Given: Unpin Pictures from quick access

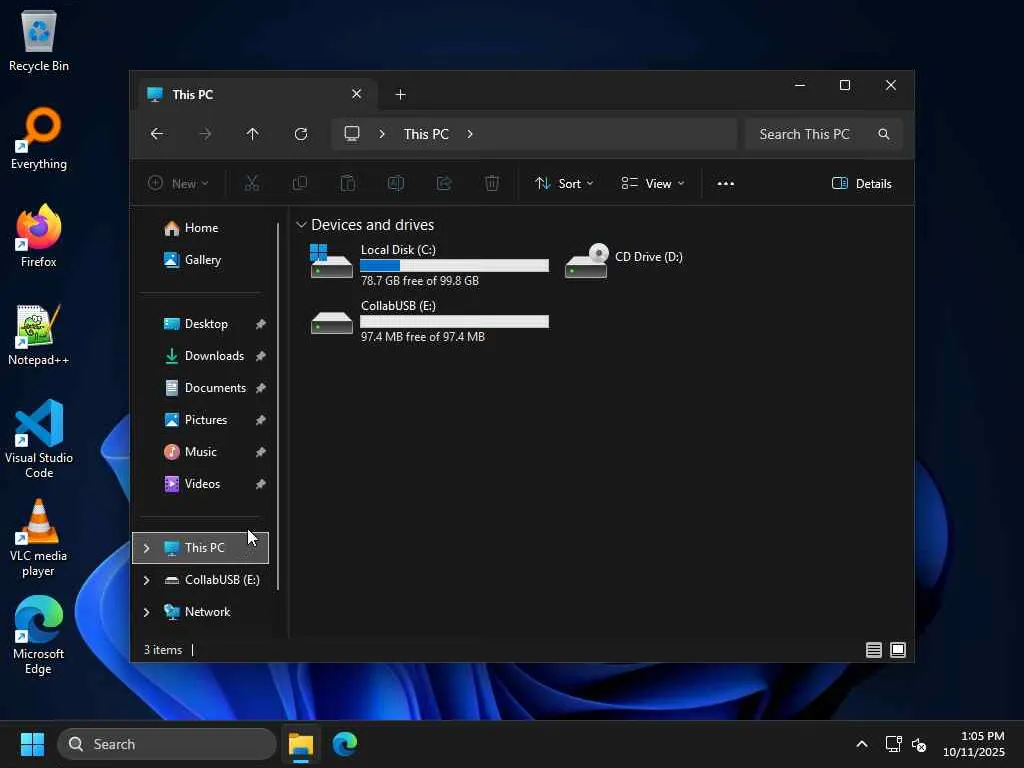Looking at the screenshot, I should (x=261, y=420).
